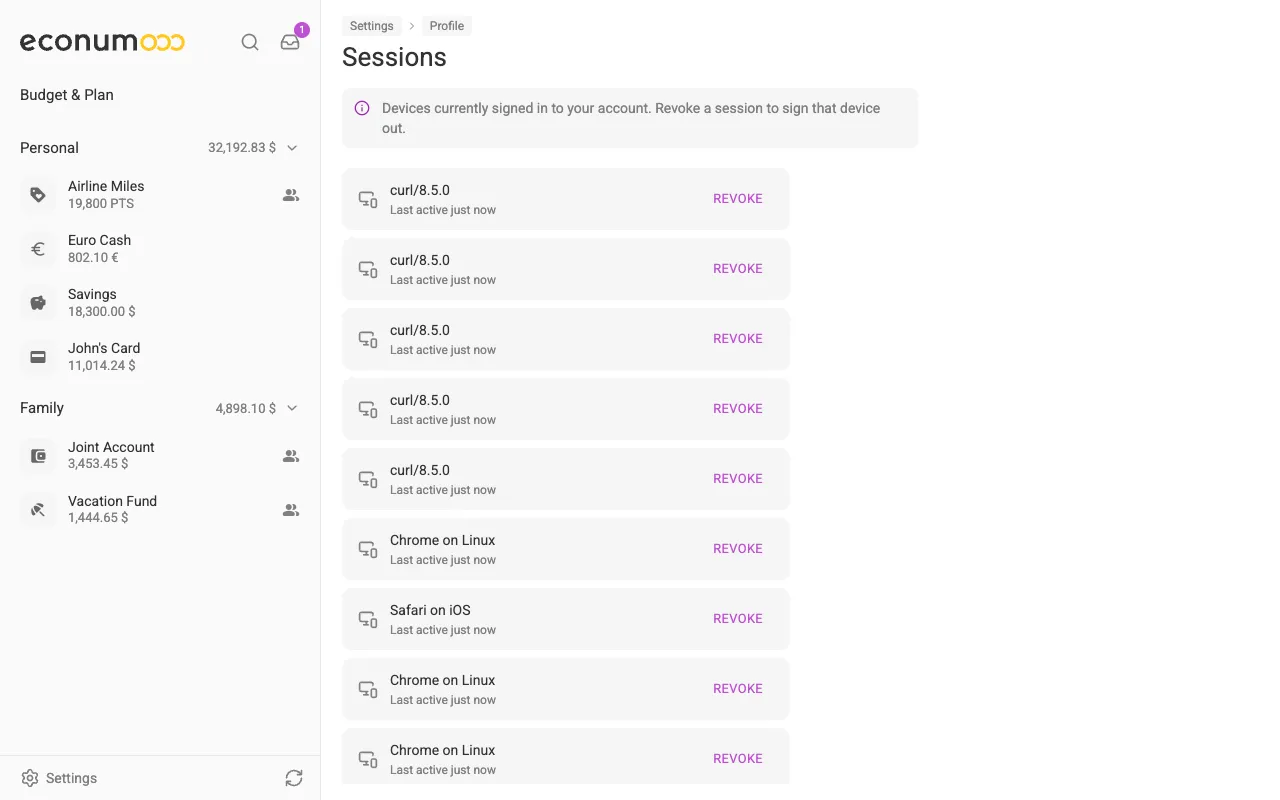Click the Joint Account wallet icon
The height and width of the screenshot is (800, 1280).
coord(38,456)
